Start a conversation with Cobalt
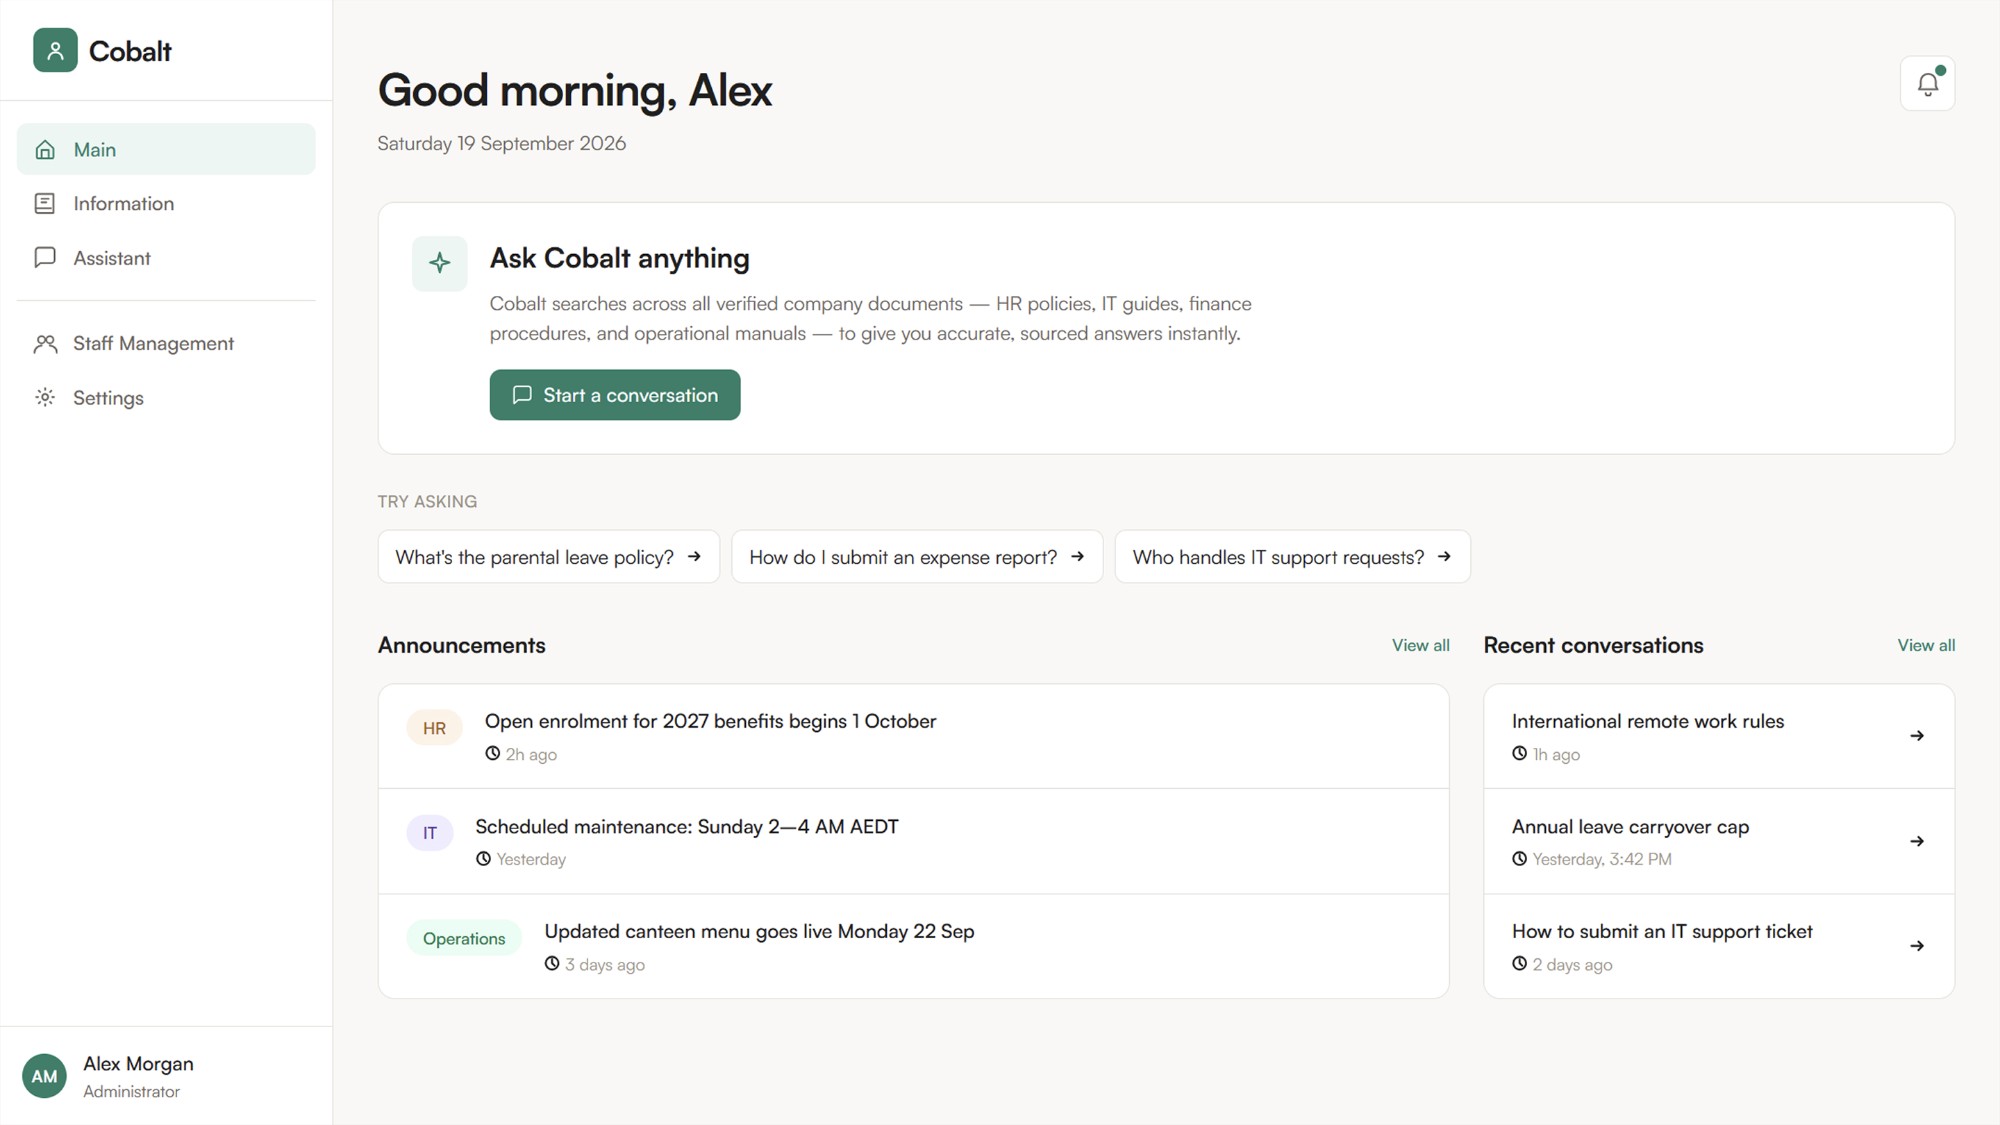The width and height of the screenshot is (2000, 1125). point(615,395)
